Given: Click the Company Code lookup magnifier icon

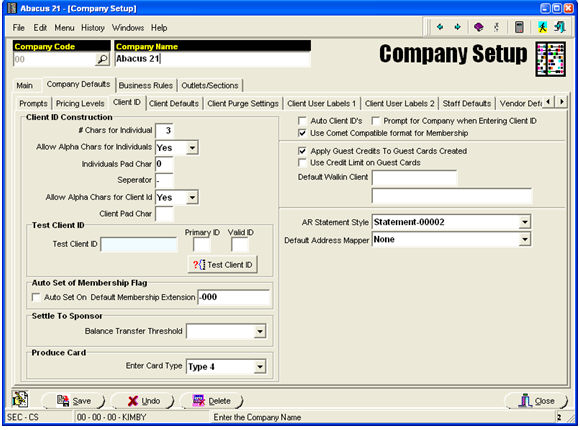Looking at the screenshot, I should pos(102,59).
